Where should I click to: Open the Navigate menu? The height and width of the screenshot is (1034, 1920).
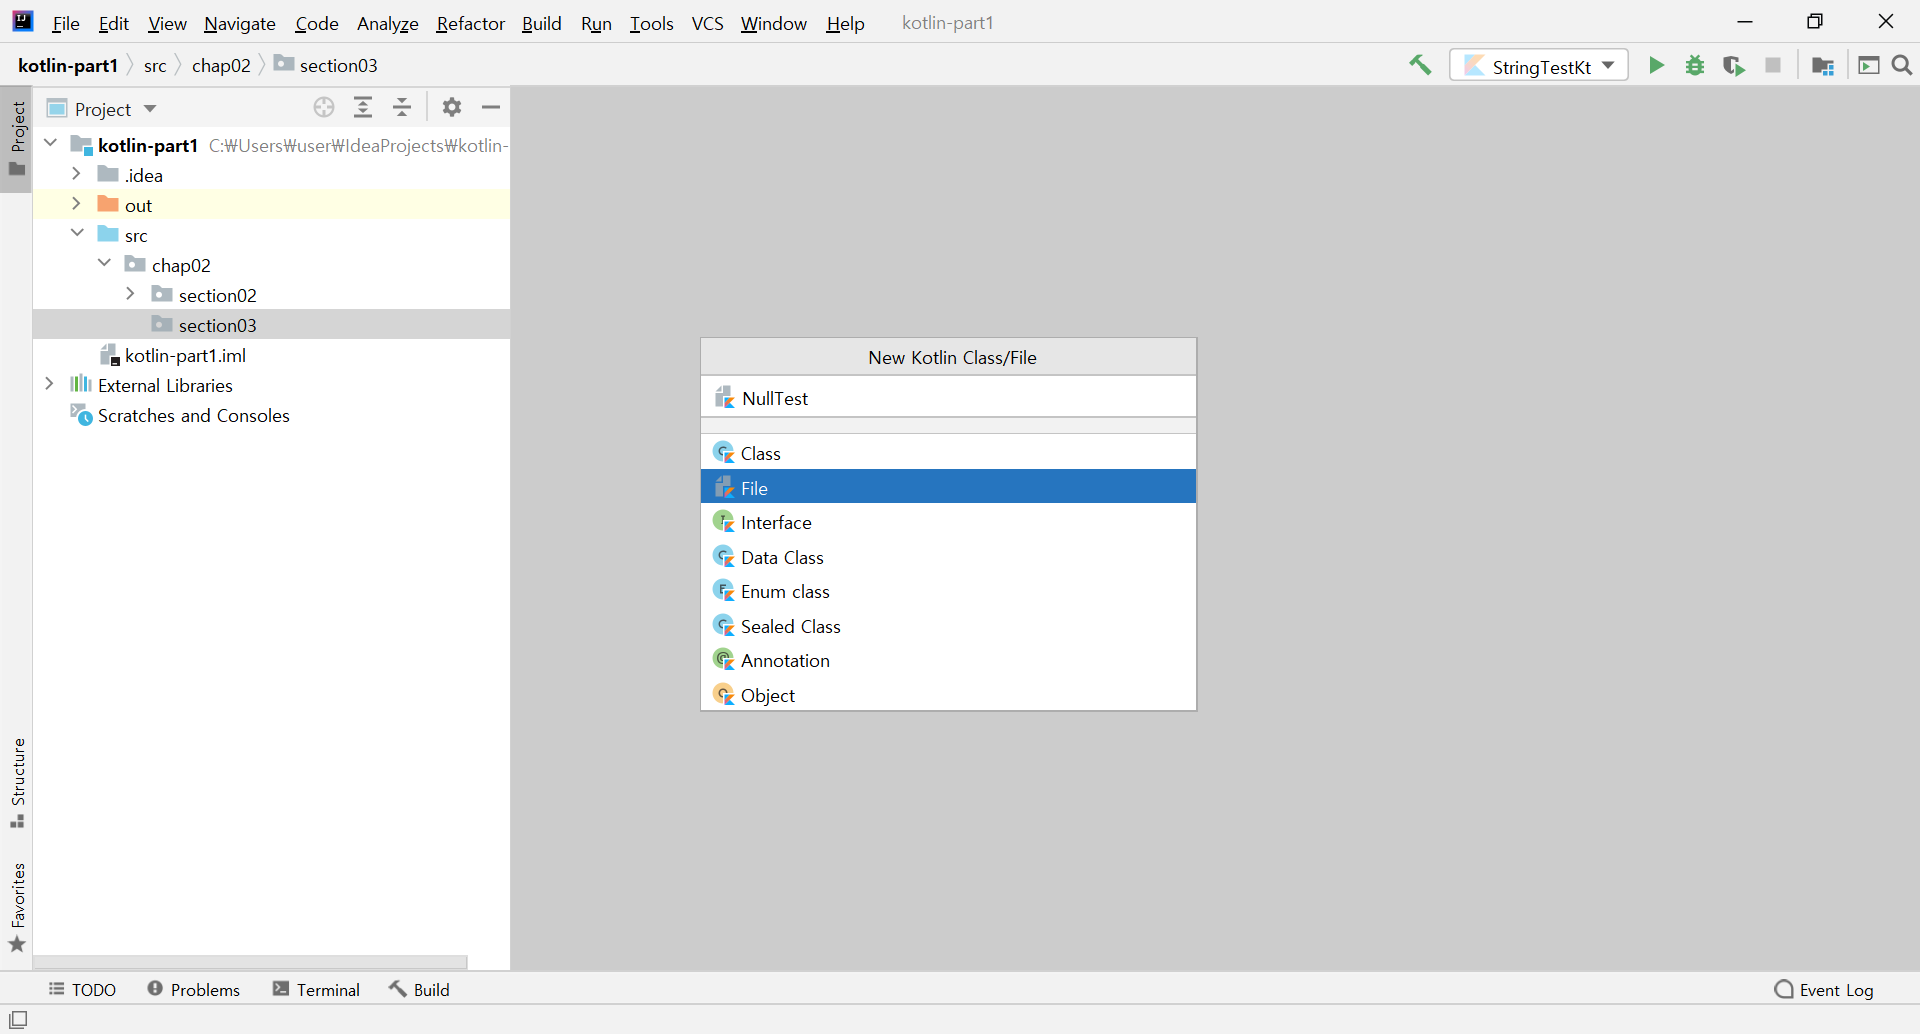[x=240, y=23]
